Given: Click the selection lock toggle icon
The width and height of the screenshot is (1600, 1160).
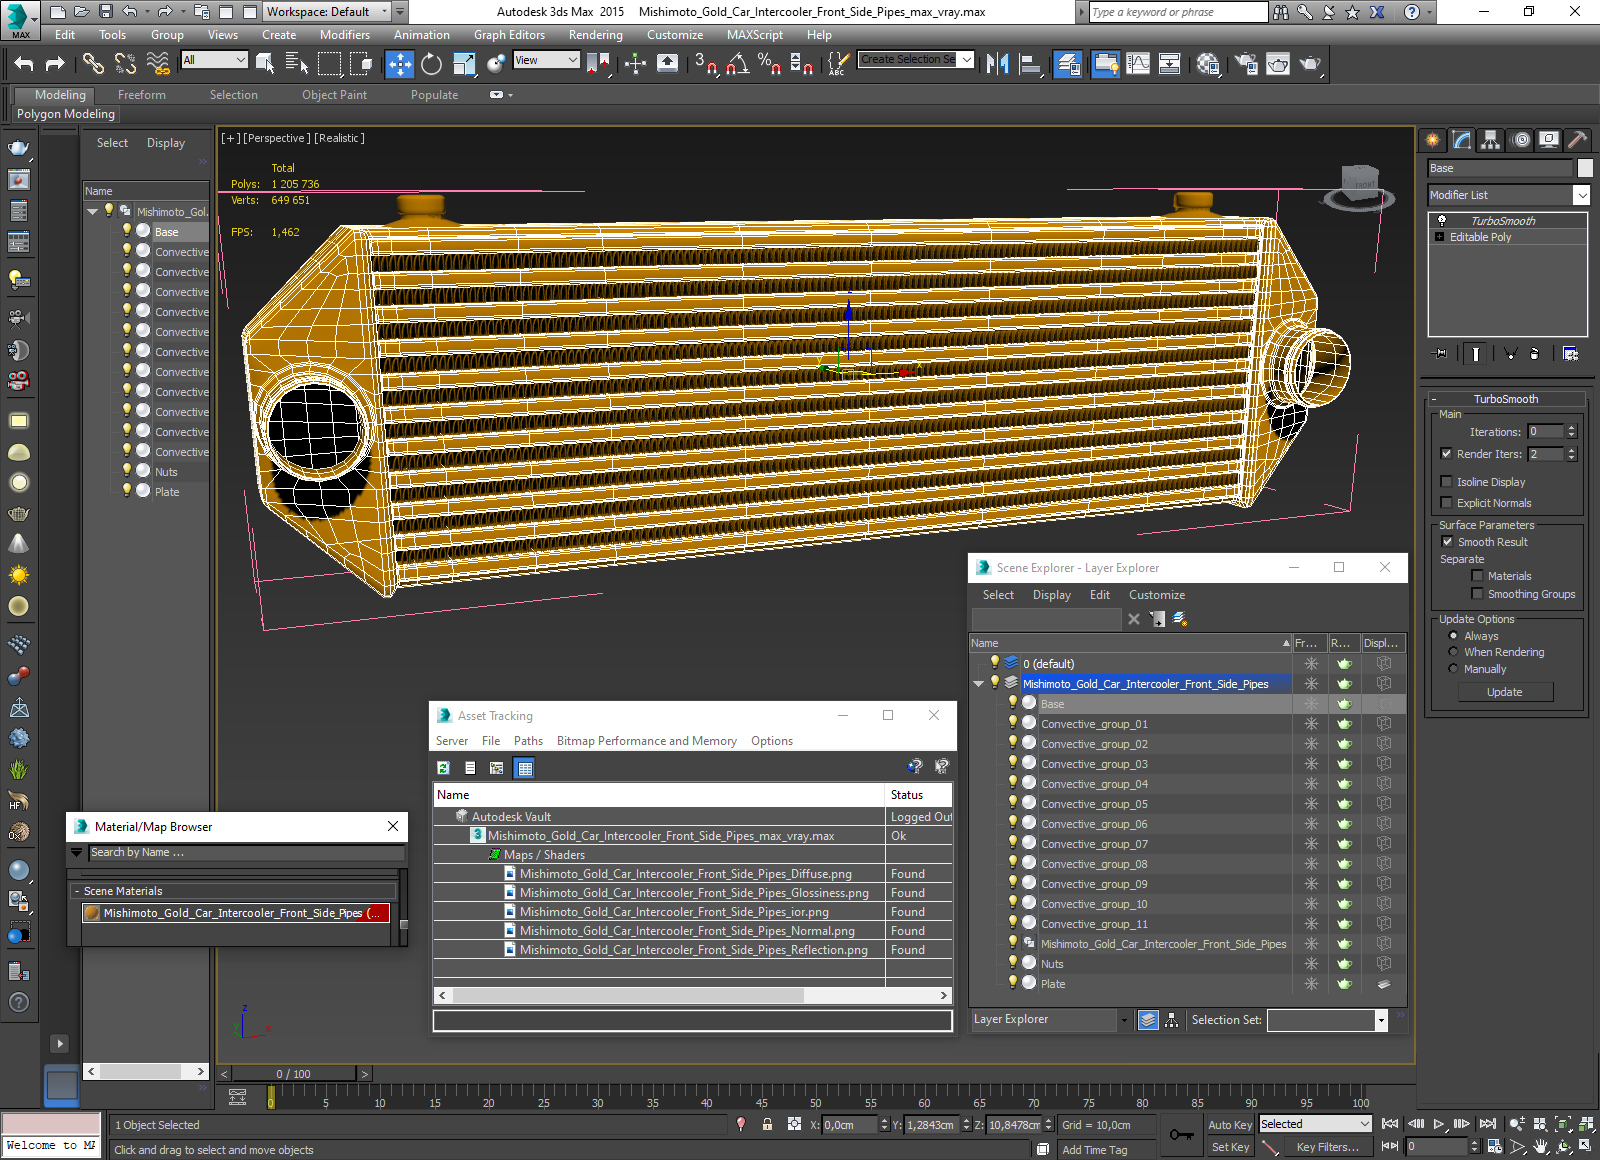Looking at the screenshot, I should pyautogui.click(x=767, y=1125).
